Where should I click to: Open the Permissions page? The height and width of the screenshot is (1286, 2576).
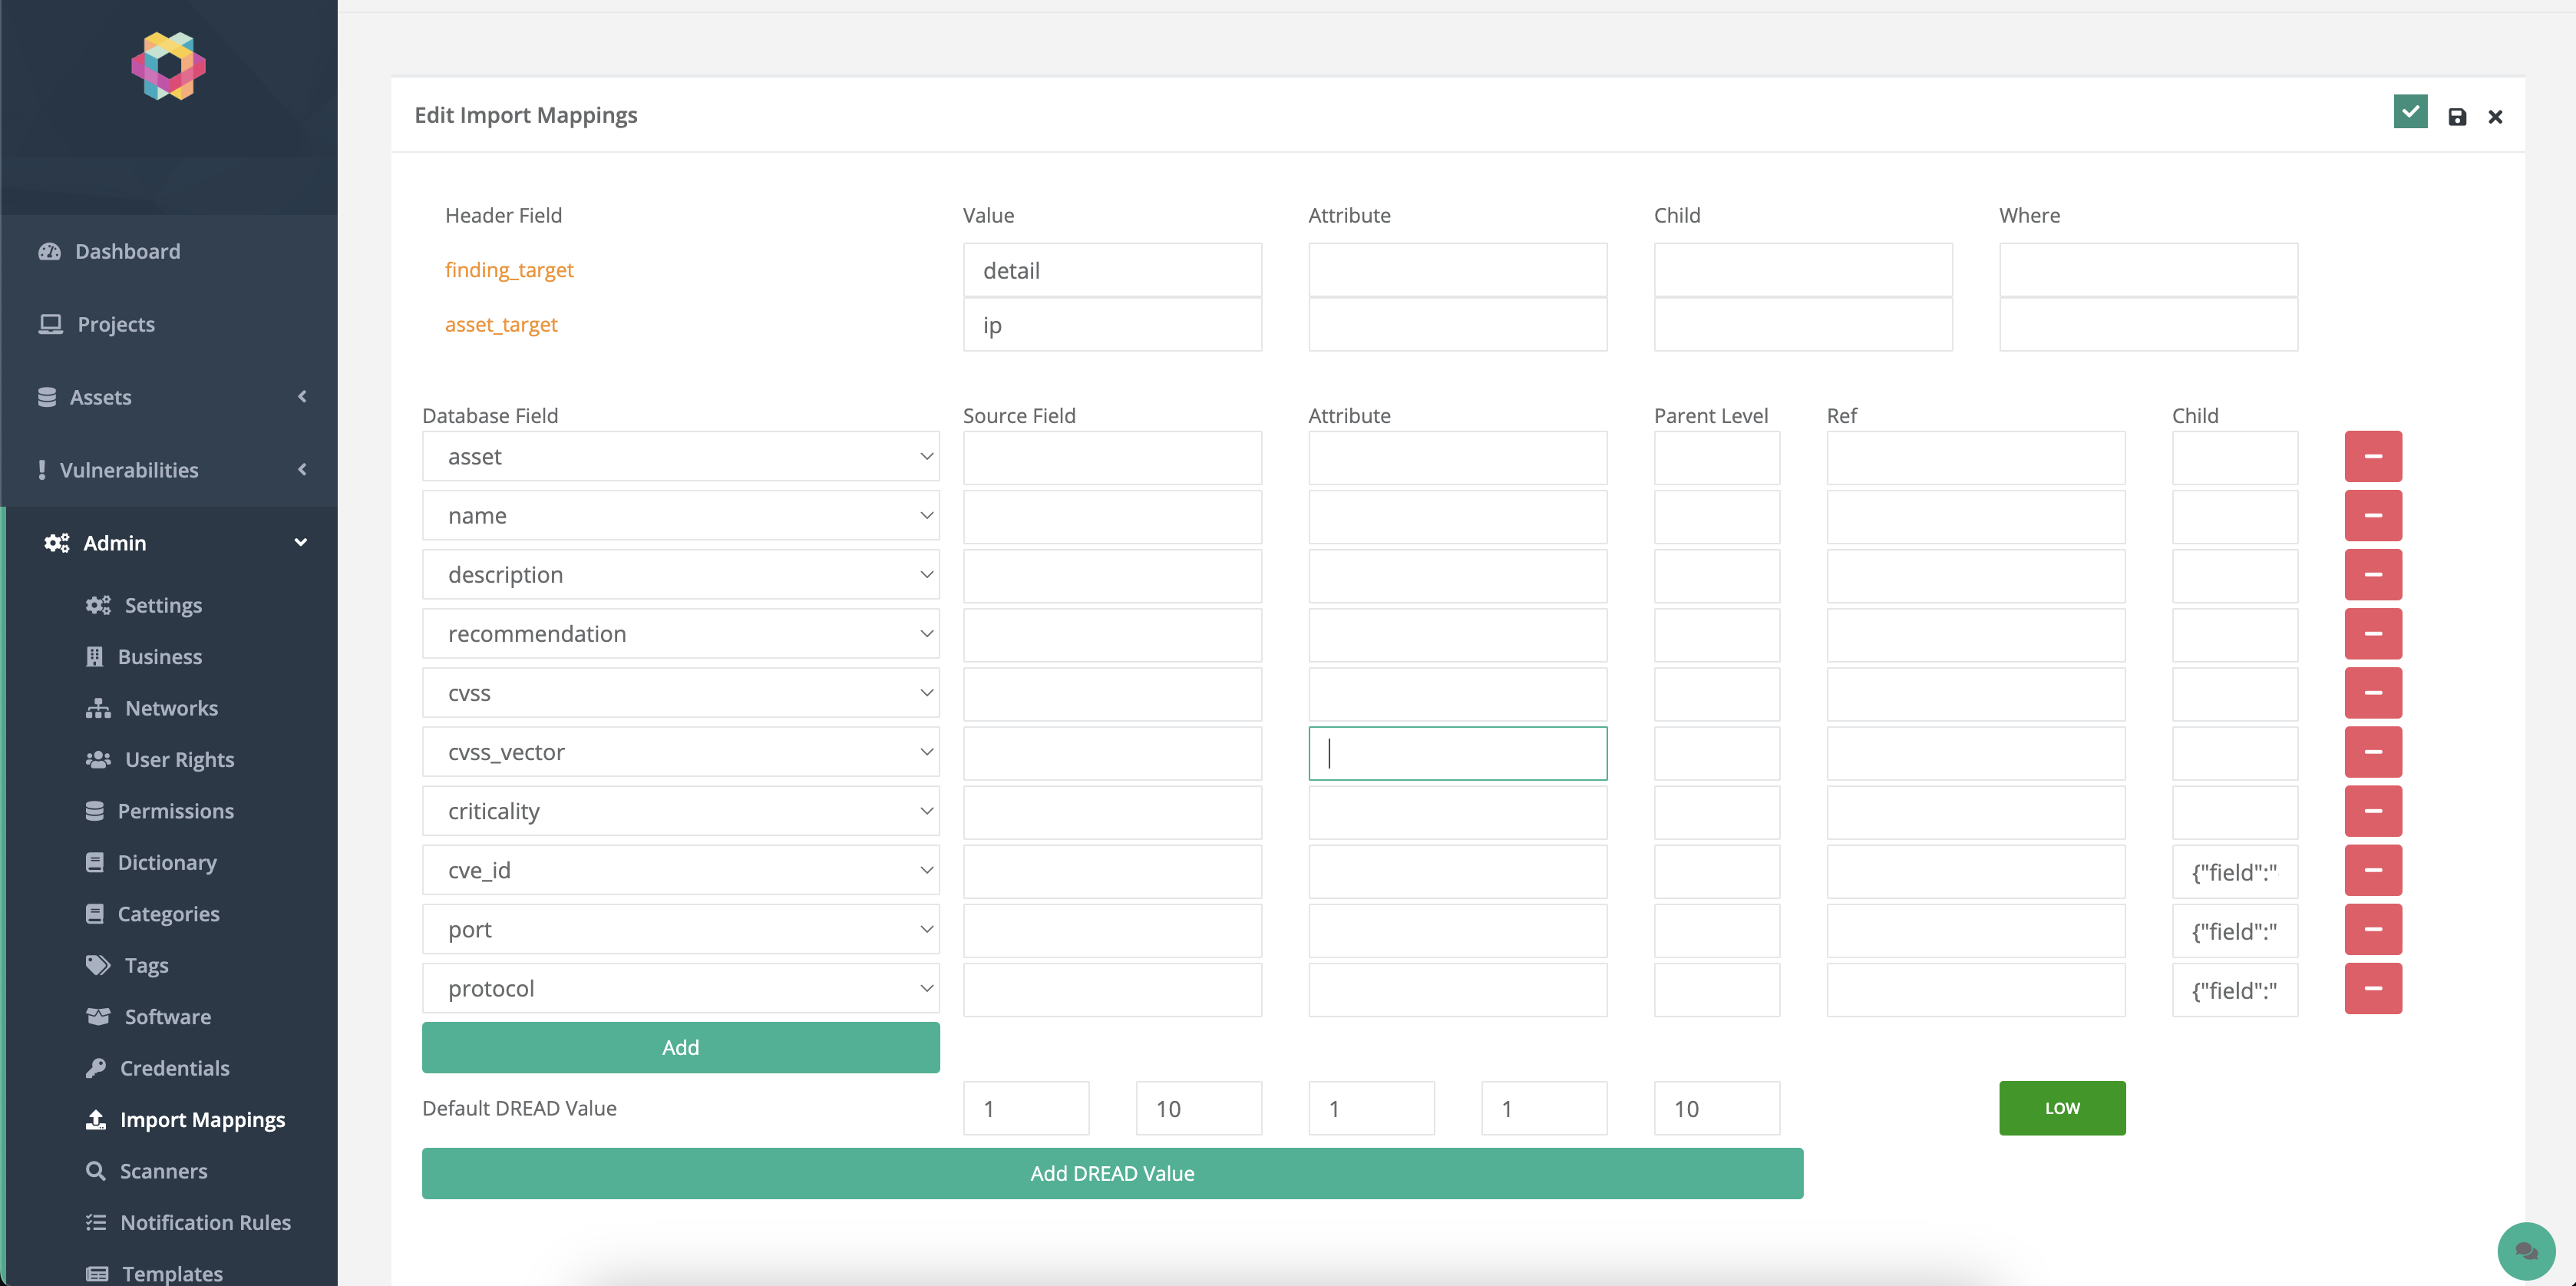(175, 811)
